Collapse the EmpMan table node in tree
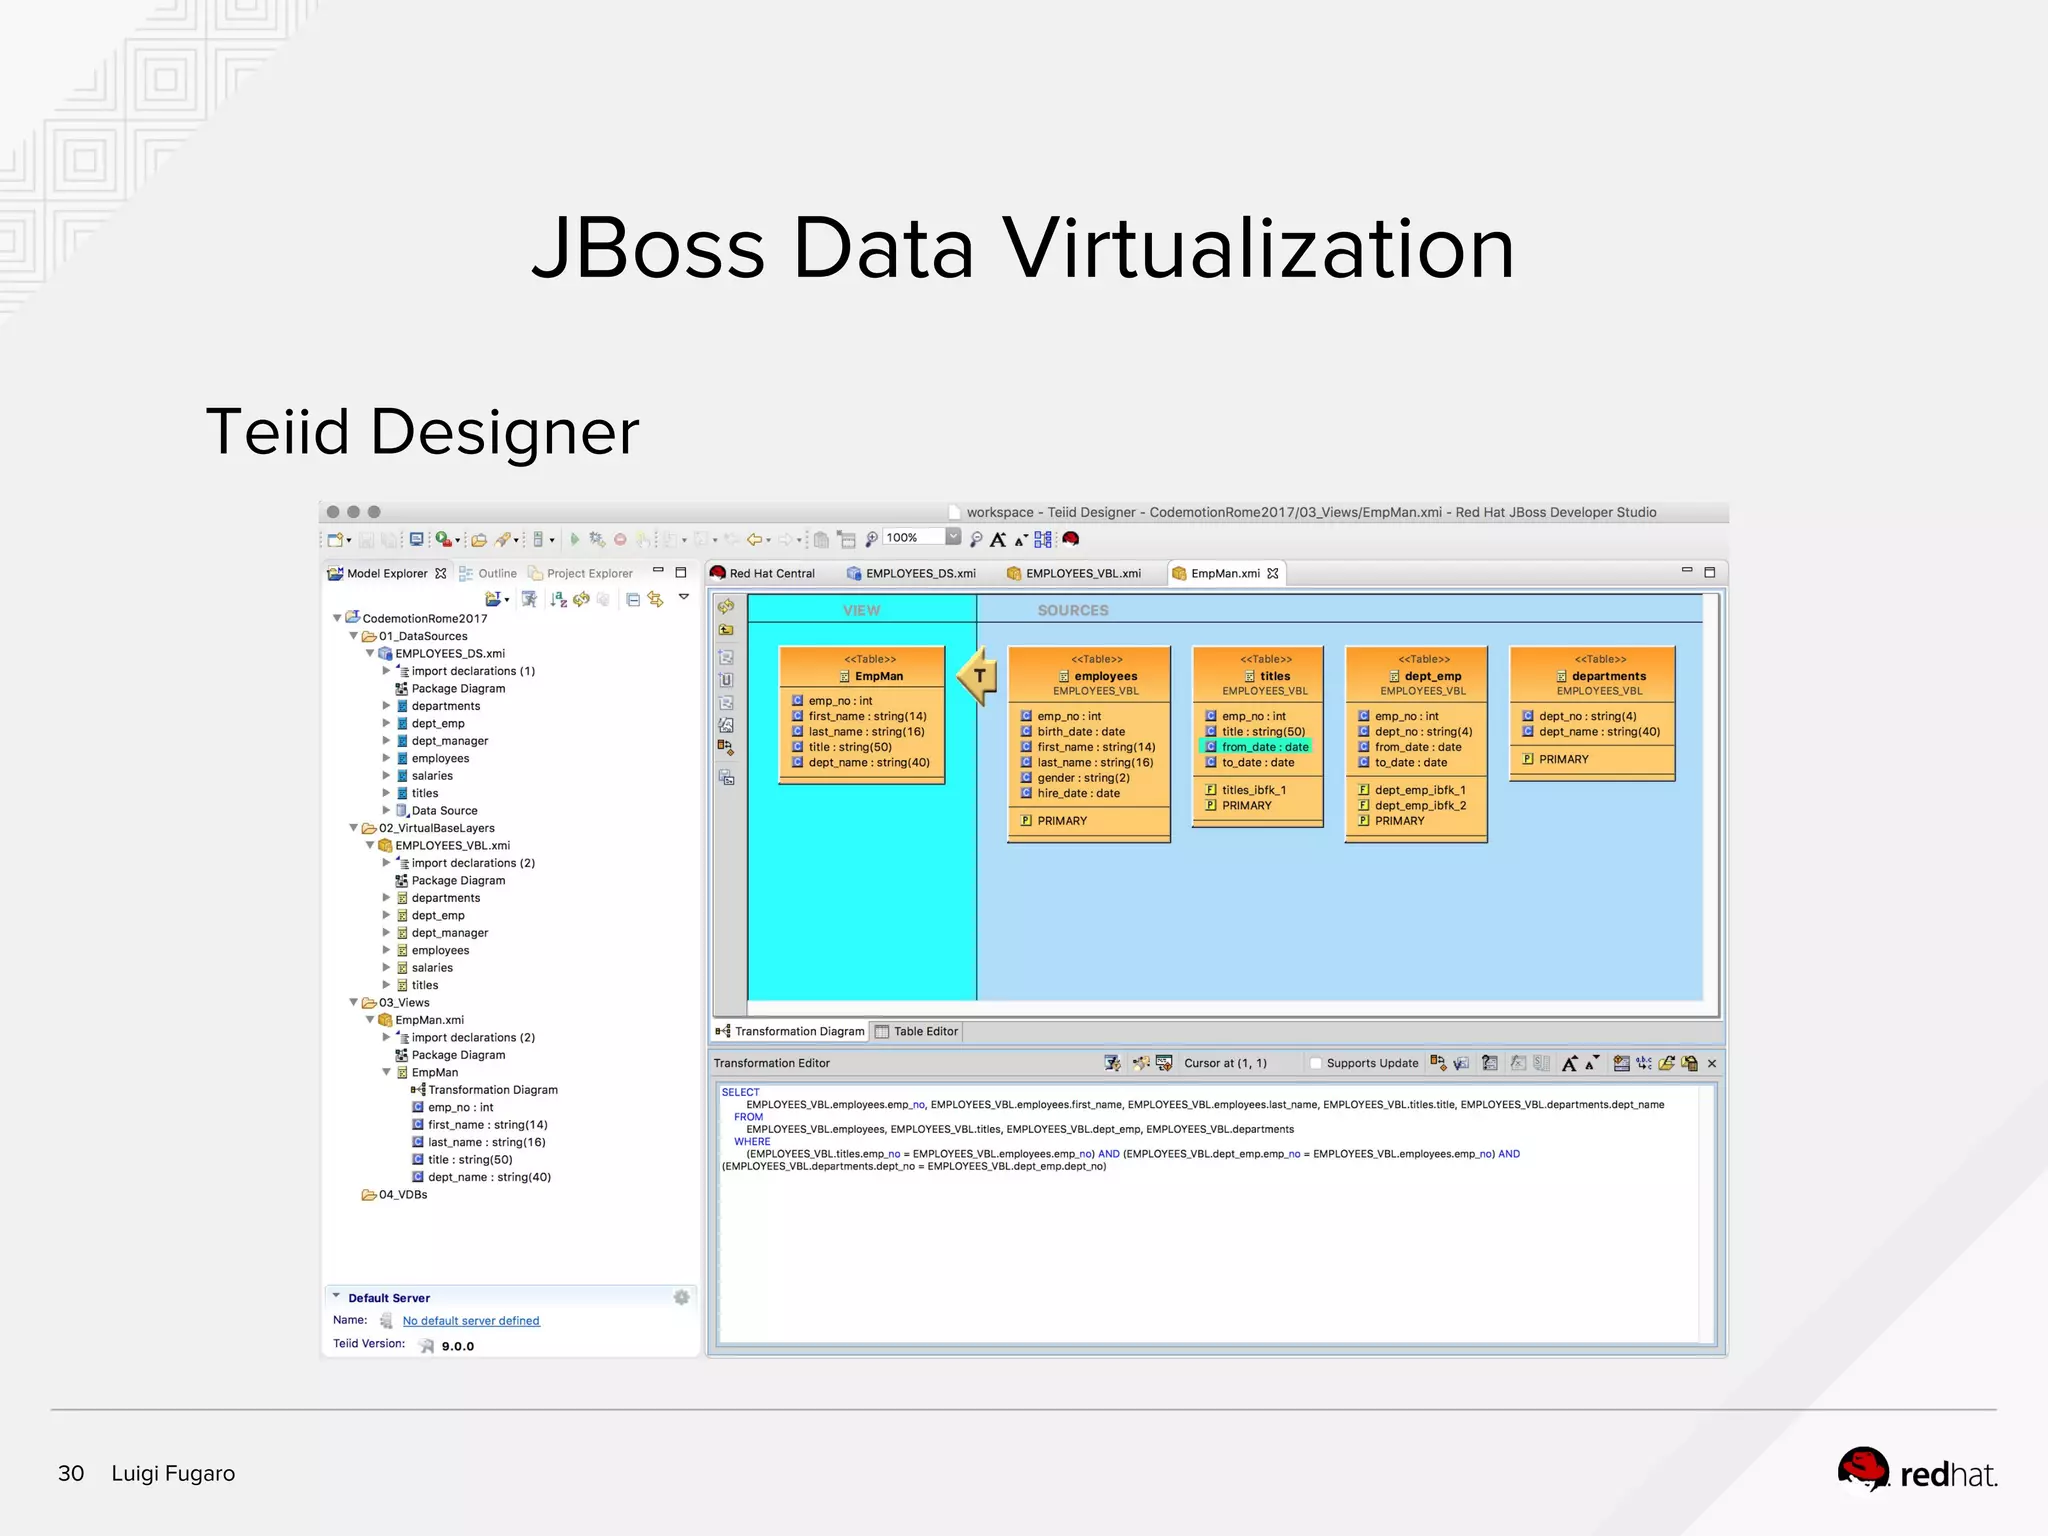 click(386, 1072)
